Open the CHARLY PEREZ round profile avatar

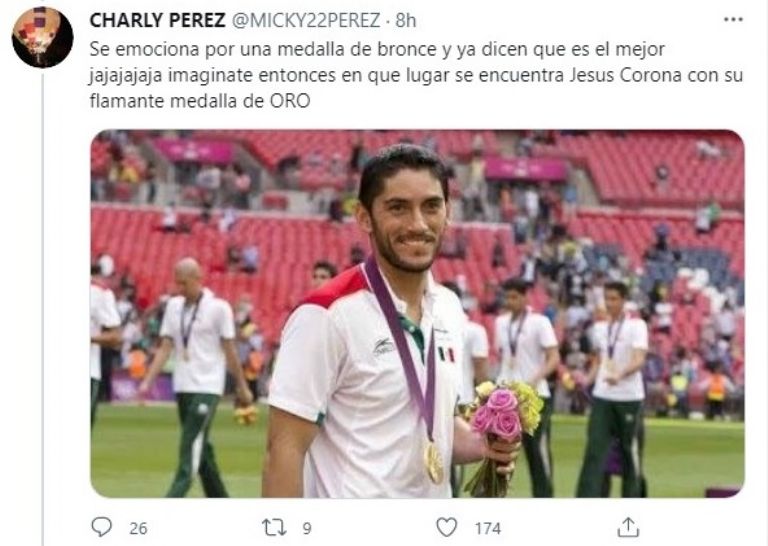click(43, 37)
